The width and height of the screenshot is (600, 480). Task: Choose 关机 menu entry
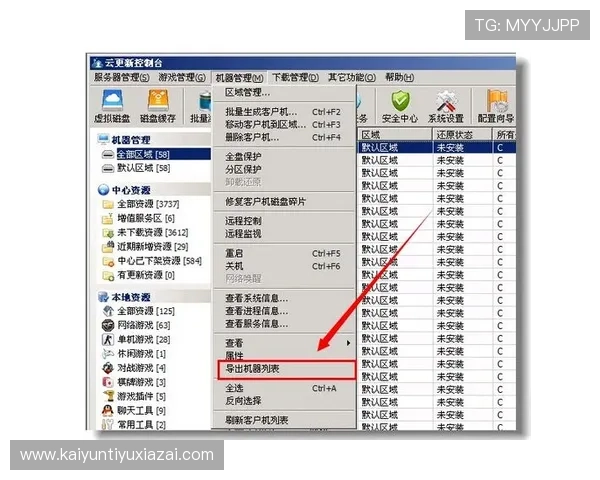coord(284,266)
